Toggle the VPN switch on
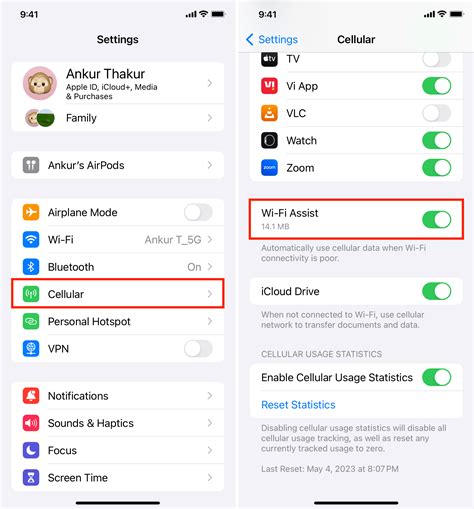Viewport: 474px width, 509px height. [198, 349]
